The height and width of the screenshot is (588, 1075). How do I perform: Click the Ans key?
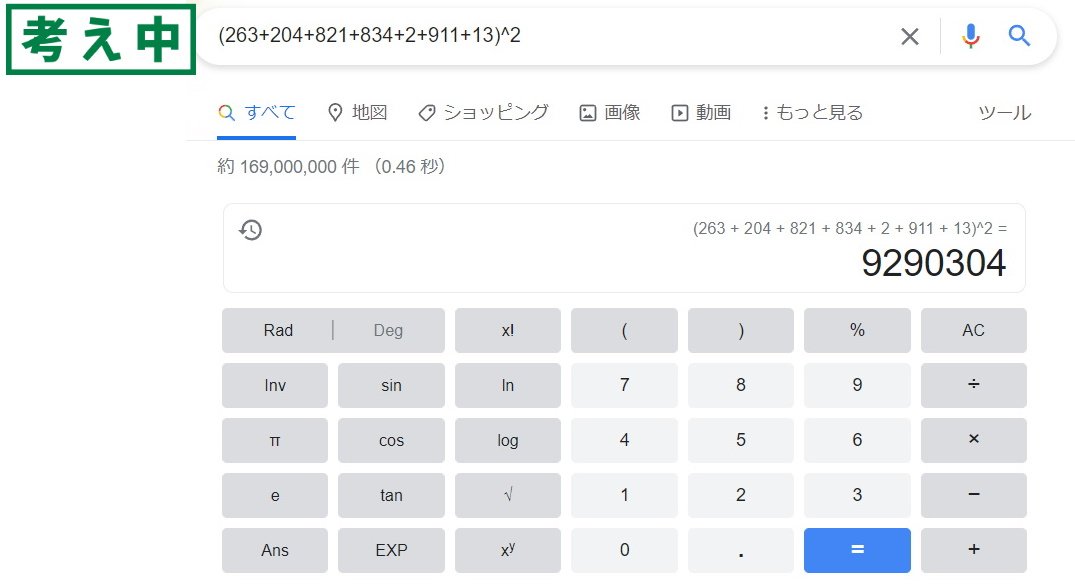point(275,550)
